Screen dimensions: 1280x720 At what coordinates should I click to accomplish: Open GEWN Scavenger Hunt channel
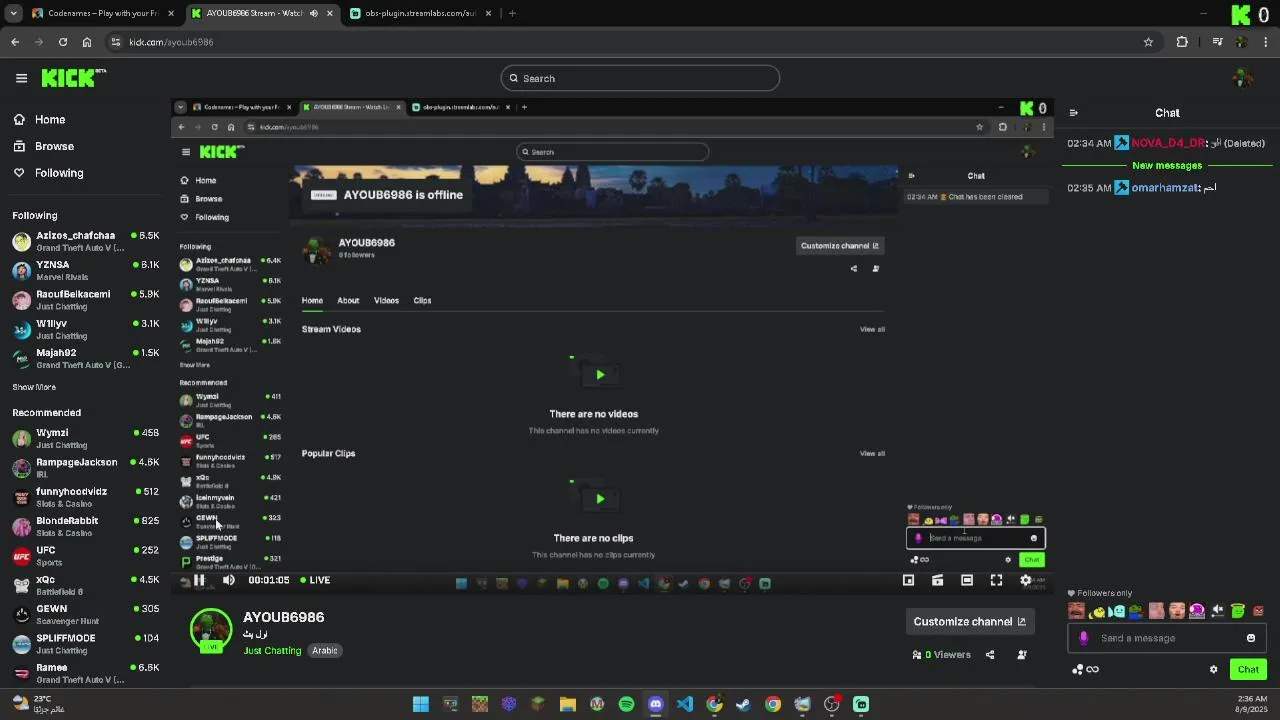coord(85,614)
